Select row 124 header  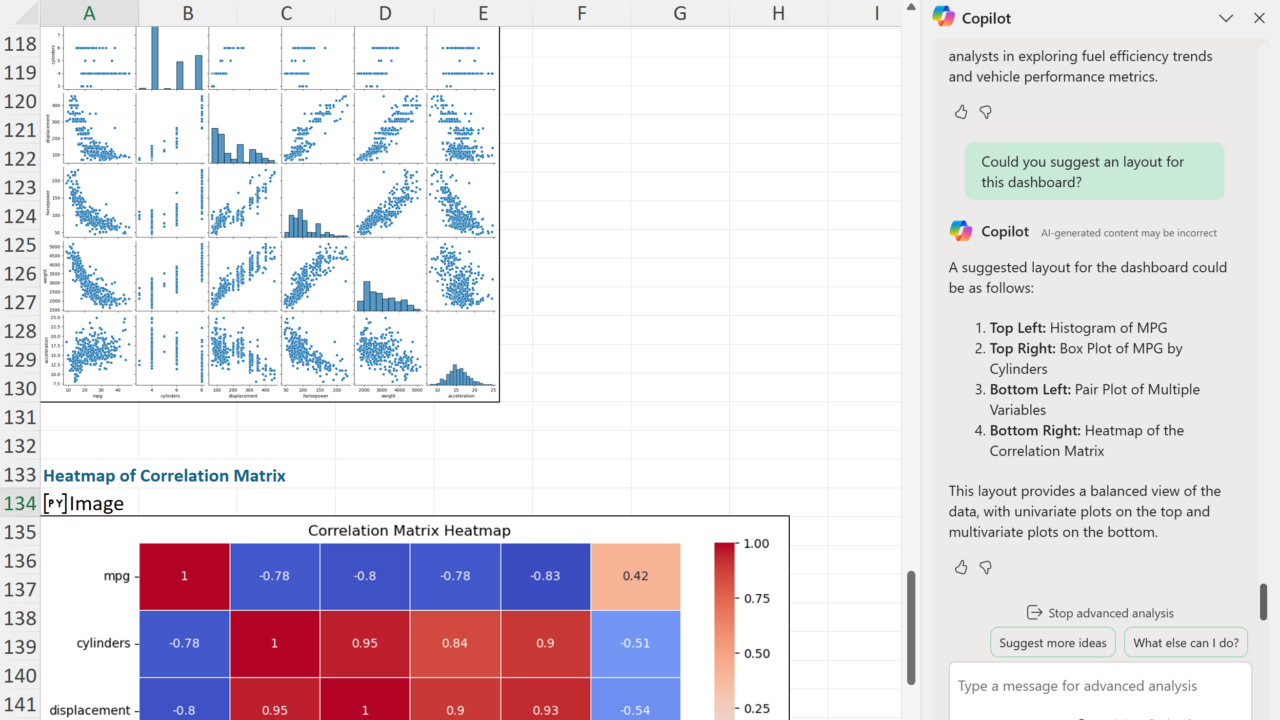[20, 216]
